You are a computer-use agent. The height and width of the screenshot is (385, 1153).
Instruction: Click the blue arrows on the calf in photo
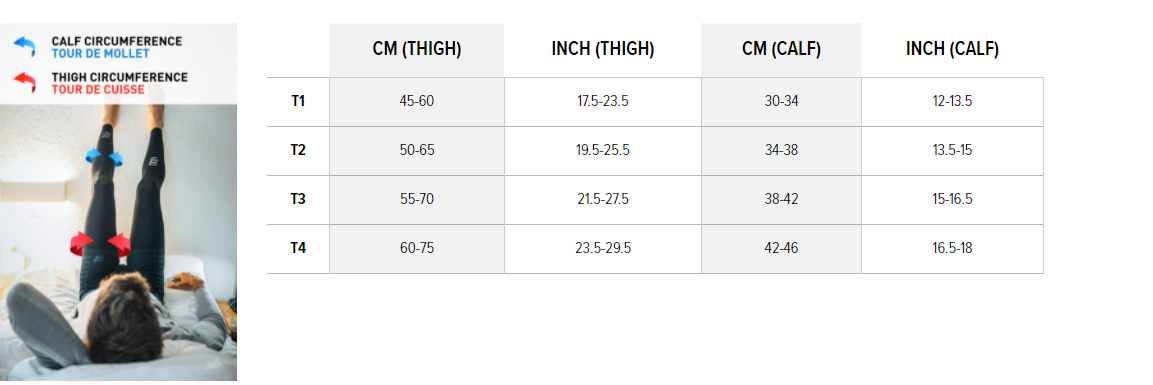[104, 156]
